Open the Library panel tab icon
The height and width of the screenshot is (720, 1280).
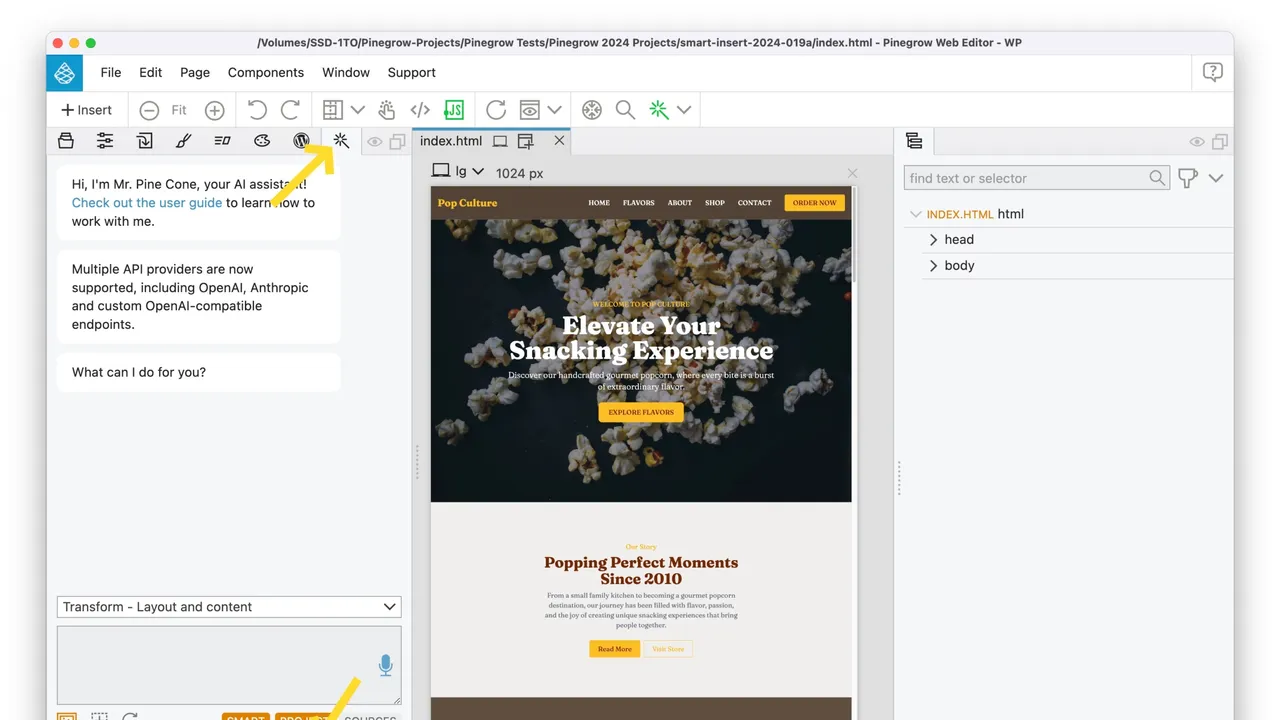click(x=66, y=141)
